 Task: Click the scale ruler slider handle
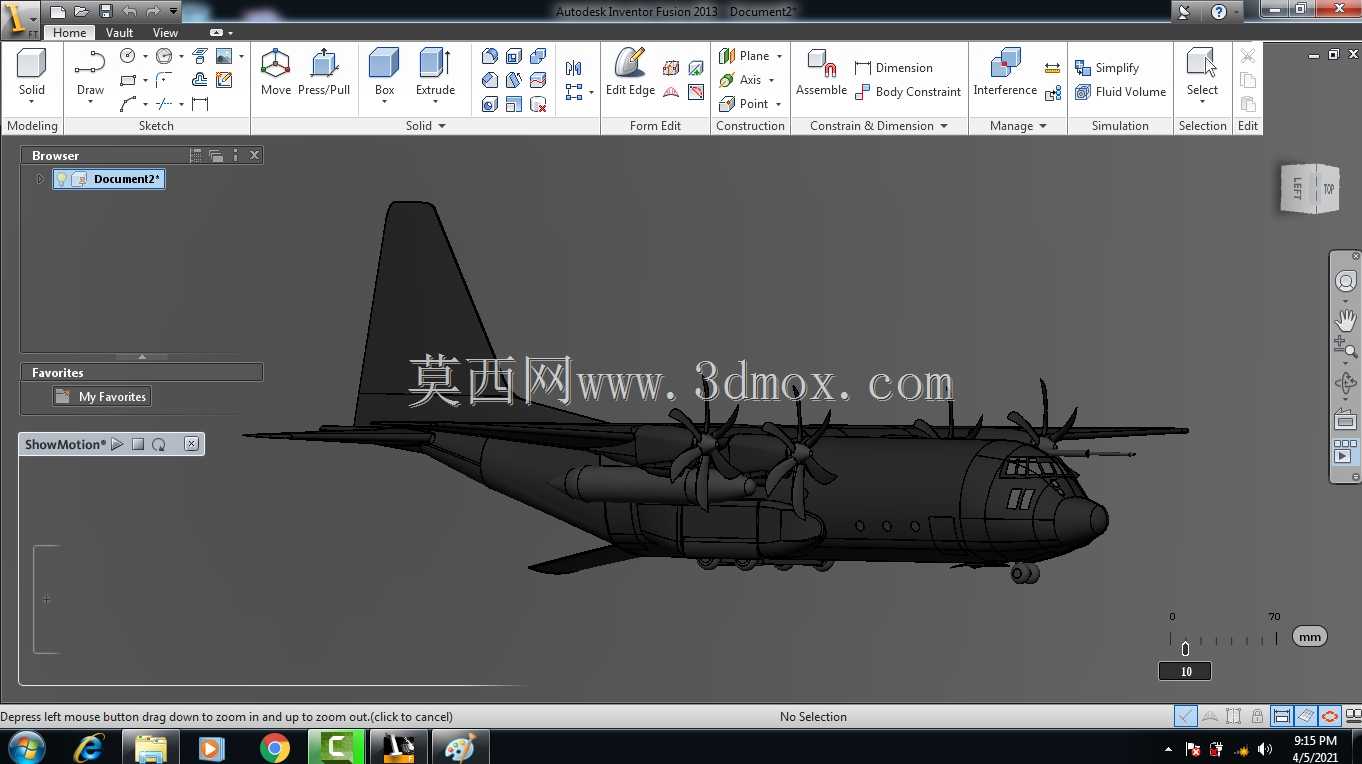[x=1185, y=649]
